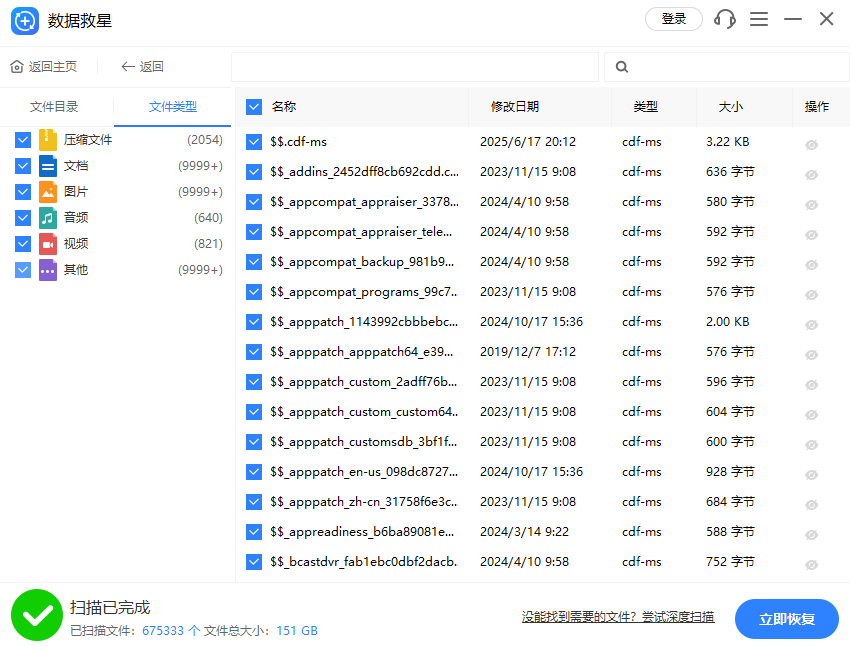
Task: Uncheck $$_addins_2452dff8cb692cdd file checkbox
Action: click(254, 172)
